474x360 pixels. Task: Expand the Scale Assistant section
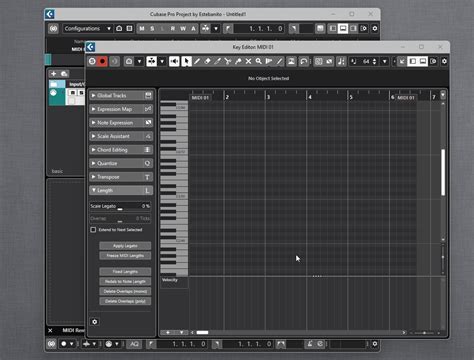click(121, 136)
